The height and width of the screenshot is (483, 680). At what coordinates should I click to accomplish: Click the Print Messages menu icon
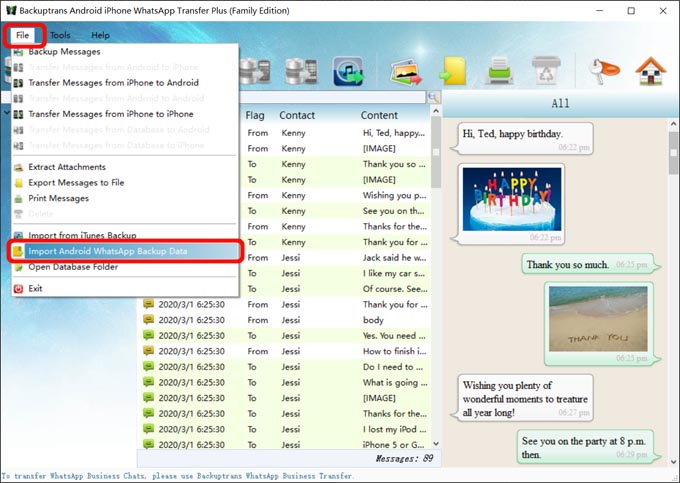18,199
